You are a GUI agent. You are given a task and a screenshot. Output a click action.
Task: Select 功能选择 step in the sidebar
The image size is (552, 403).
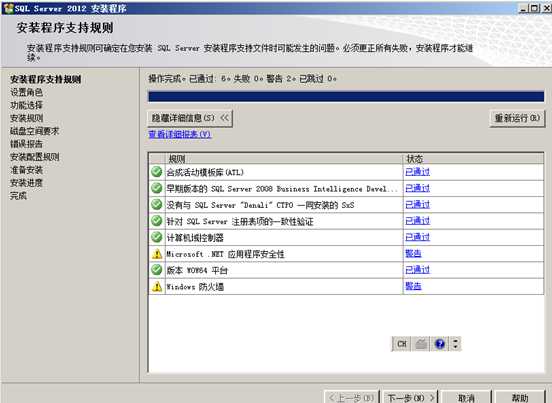point(26,105)
